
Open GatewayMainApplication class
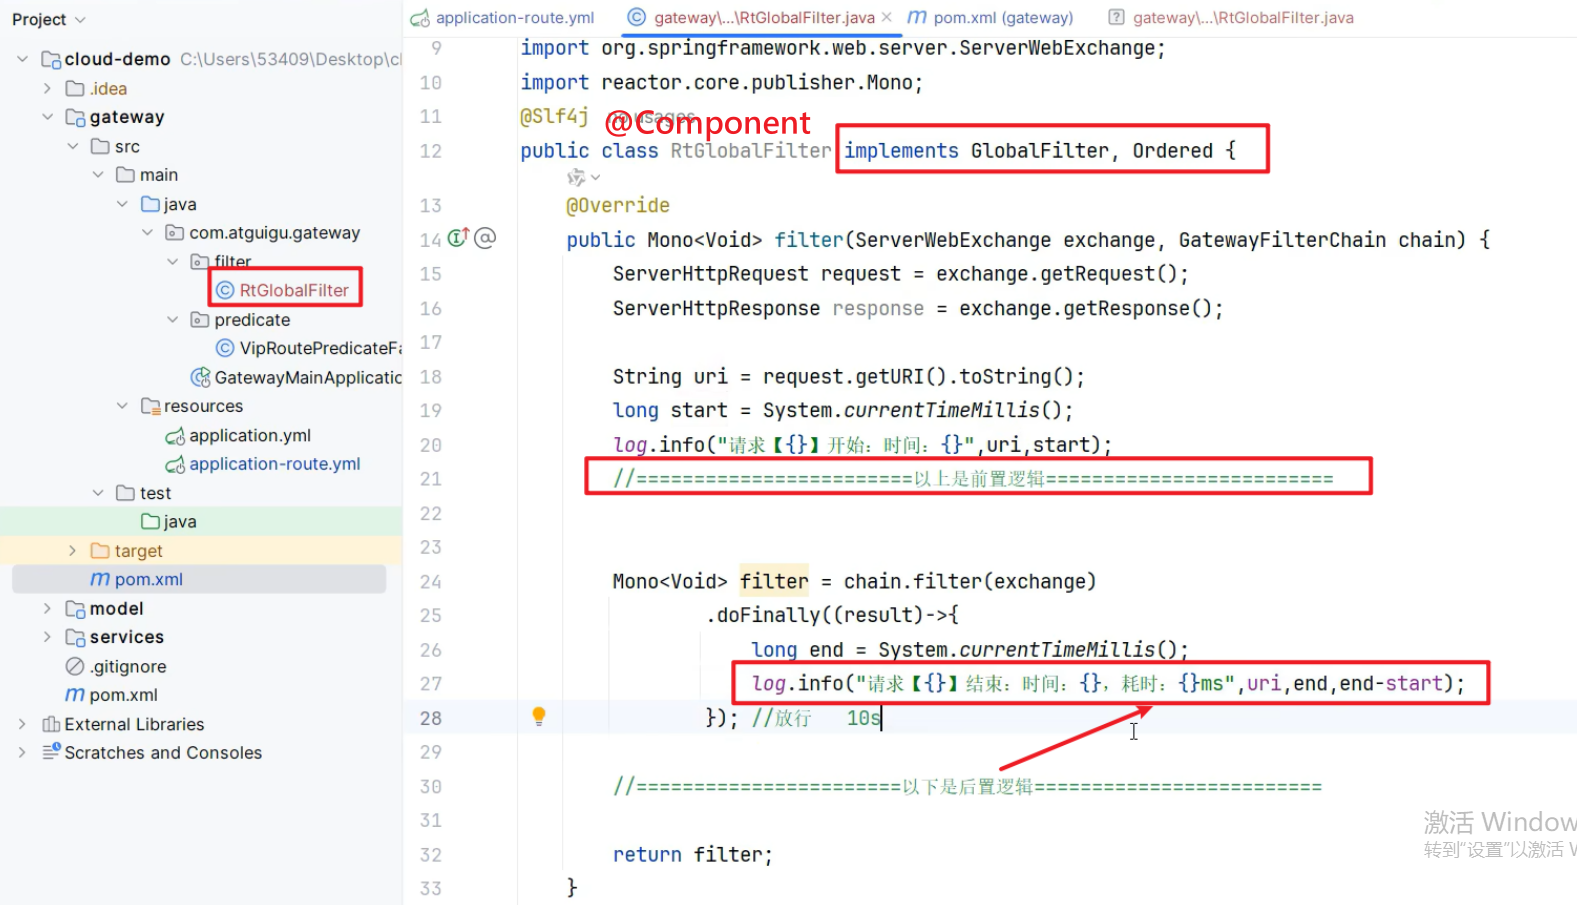(308, 377)
